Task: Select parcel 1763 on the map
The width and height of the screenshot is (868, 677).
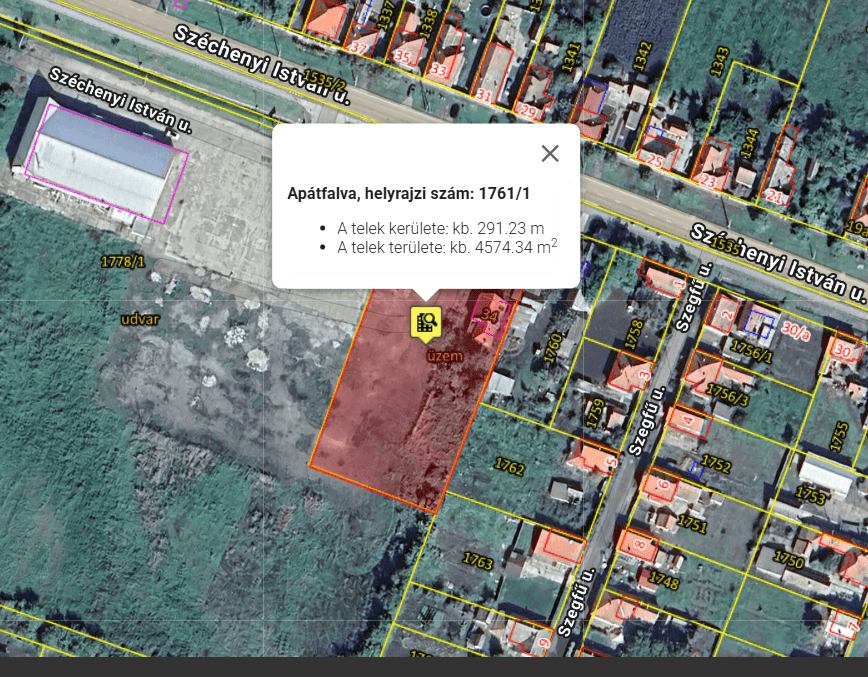Action: click(x=478, y=562)
